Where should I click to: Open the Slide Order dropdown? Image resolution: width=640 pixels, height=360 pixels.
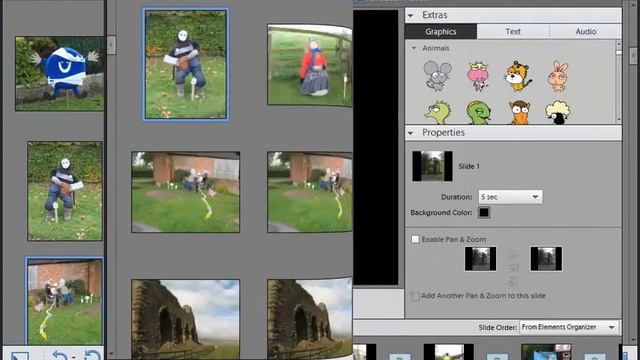[x=569, y=327]
